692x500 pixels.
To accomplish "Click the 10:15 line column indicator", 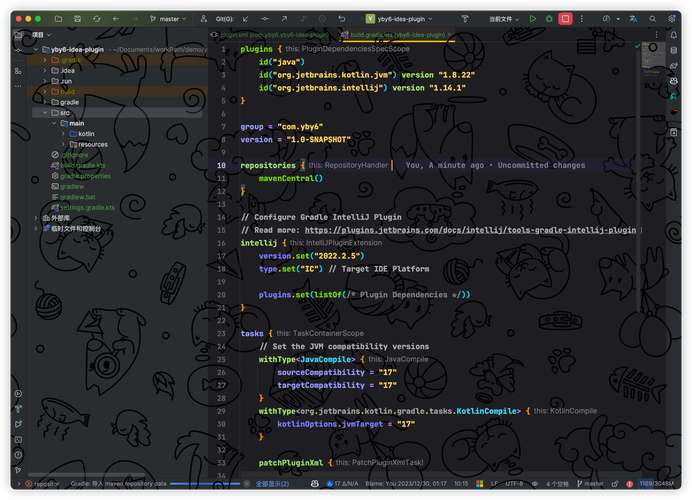I will coord(461,484).
